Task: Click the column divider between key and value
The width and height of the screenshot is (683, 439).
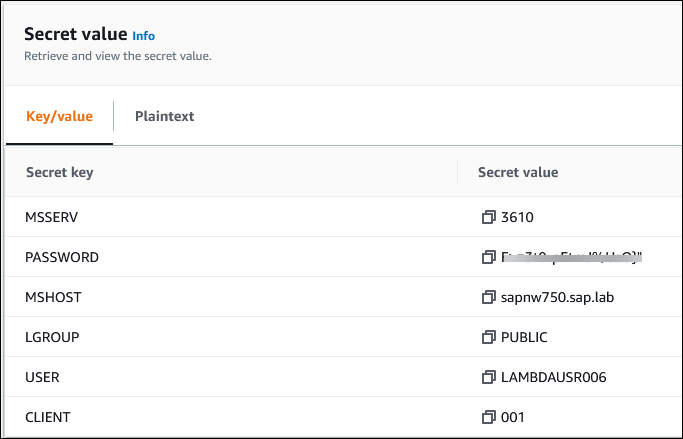Action: [457, 172]
